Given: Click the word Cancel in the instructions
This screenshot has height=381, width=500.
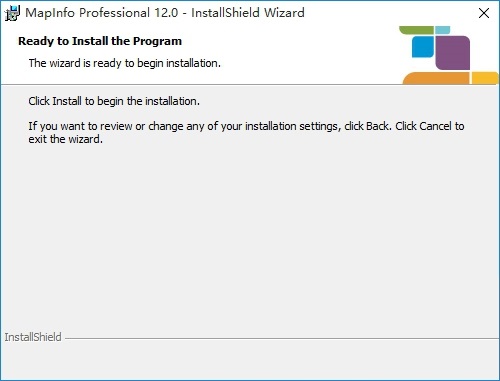Looking at the screenshot, I should point(435,126).
